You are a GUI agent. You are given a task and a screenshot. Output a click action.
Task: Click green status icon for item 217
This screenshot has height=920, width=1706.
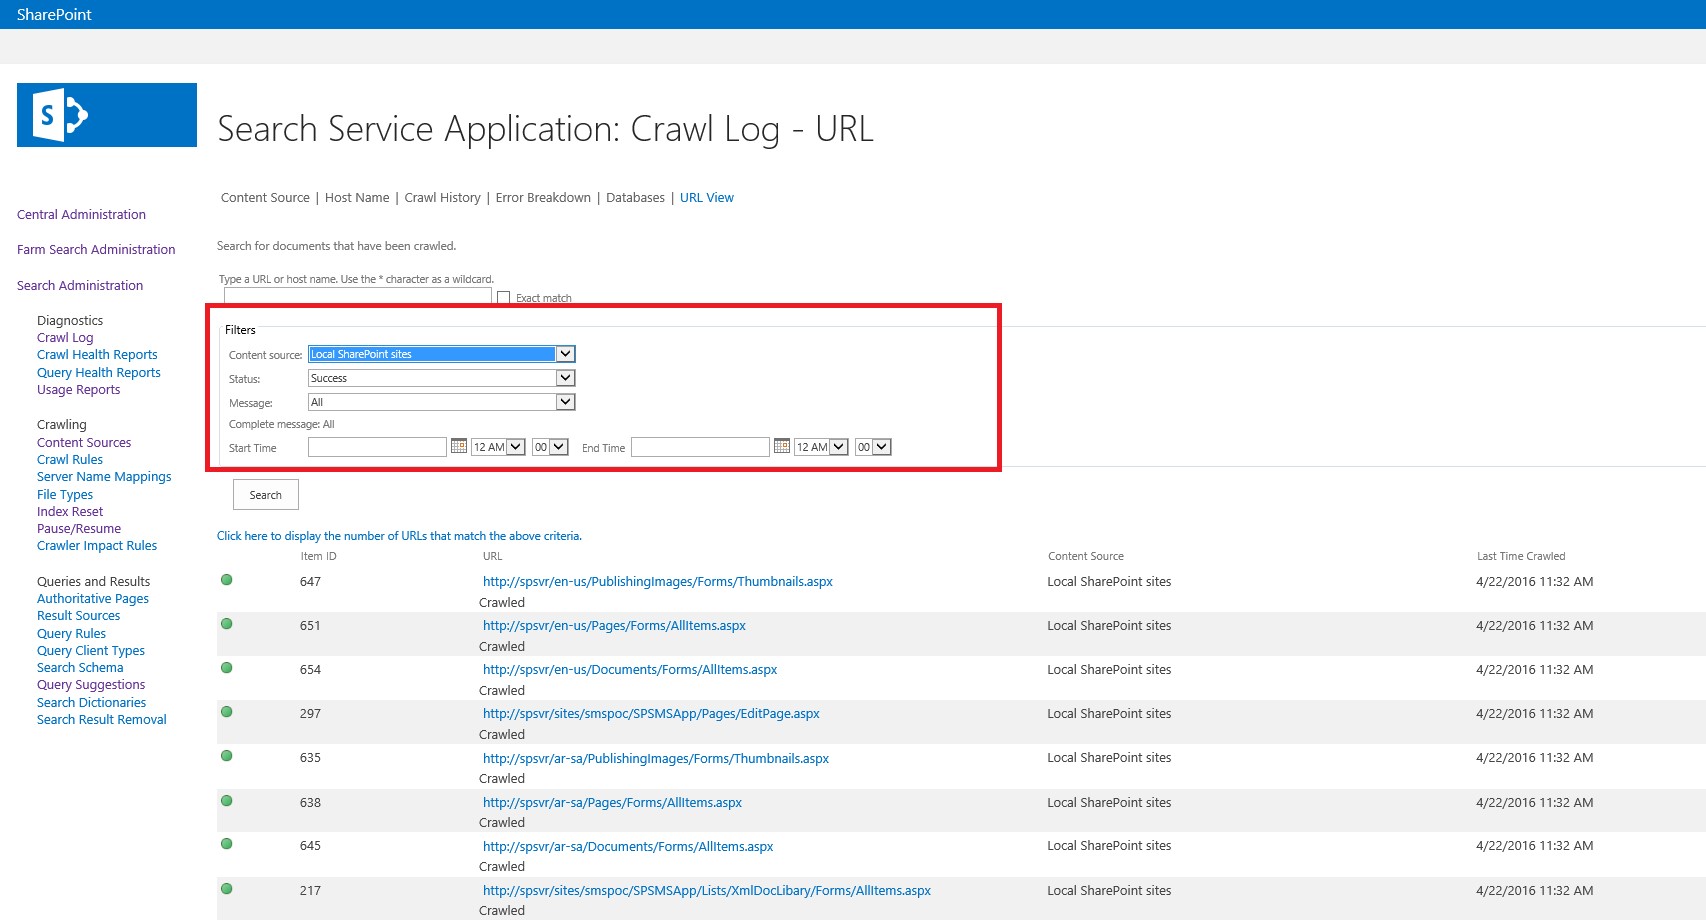227,889
